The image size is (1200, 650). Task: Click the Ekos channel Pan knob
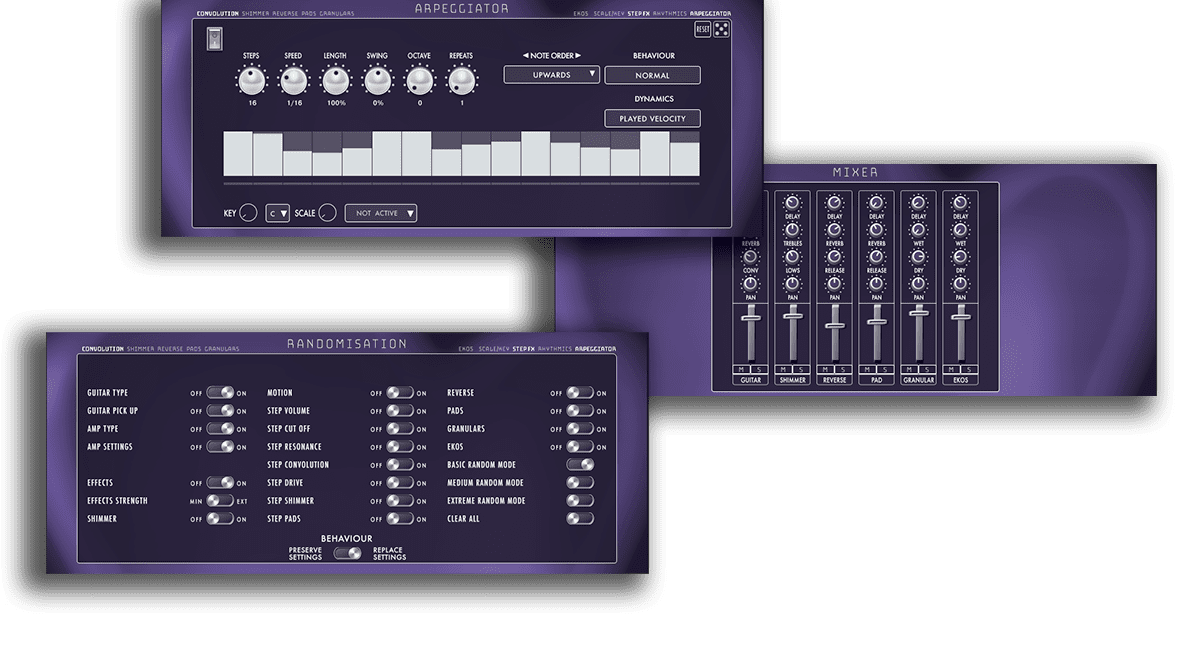click(x=960, y=284)
